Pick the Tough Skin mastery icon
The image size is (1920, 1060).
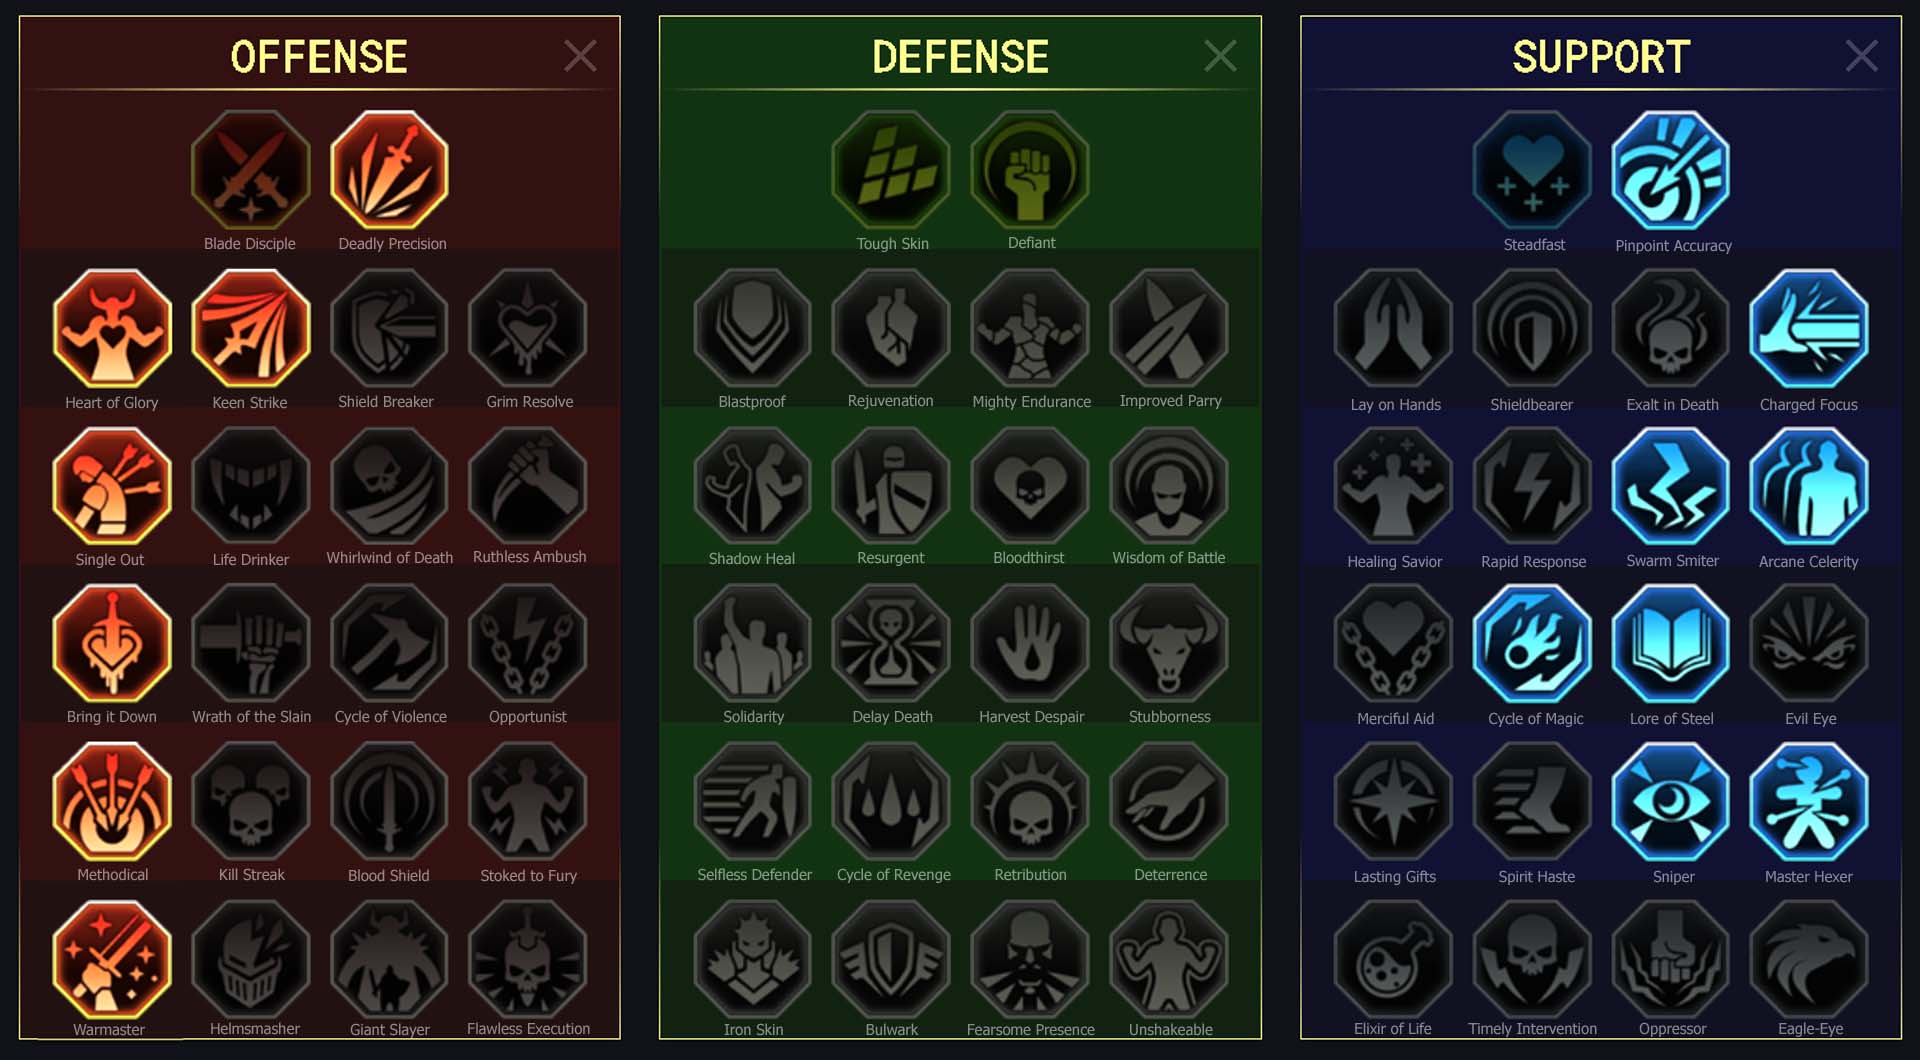coord(891,170)
